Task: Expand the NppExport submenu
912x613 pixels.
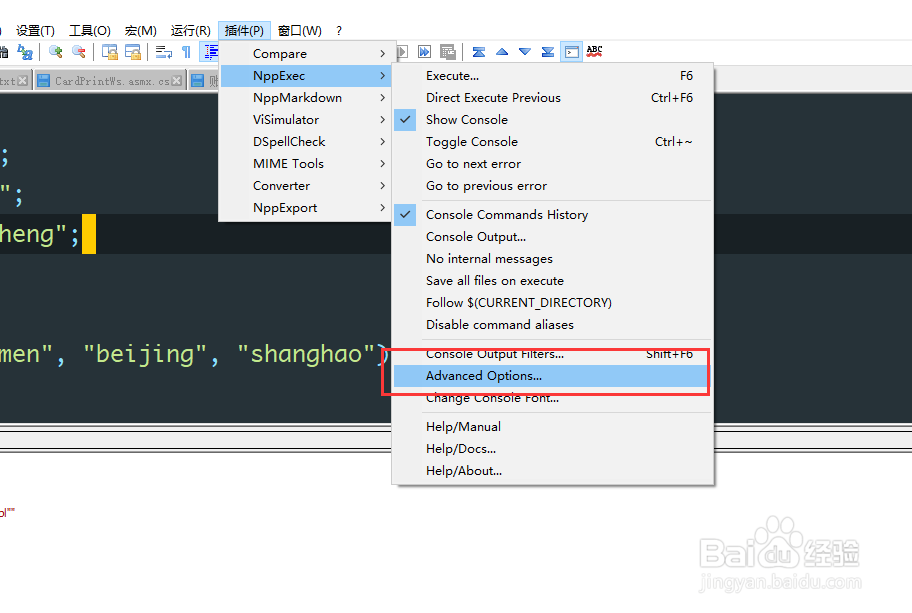Action: (288, 207)
